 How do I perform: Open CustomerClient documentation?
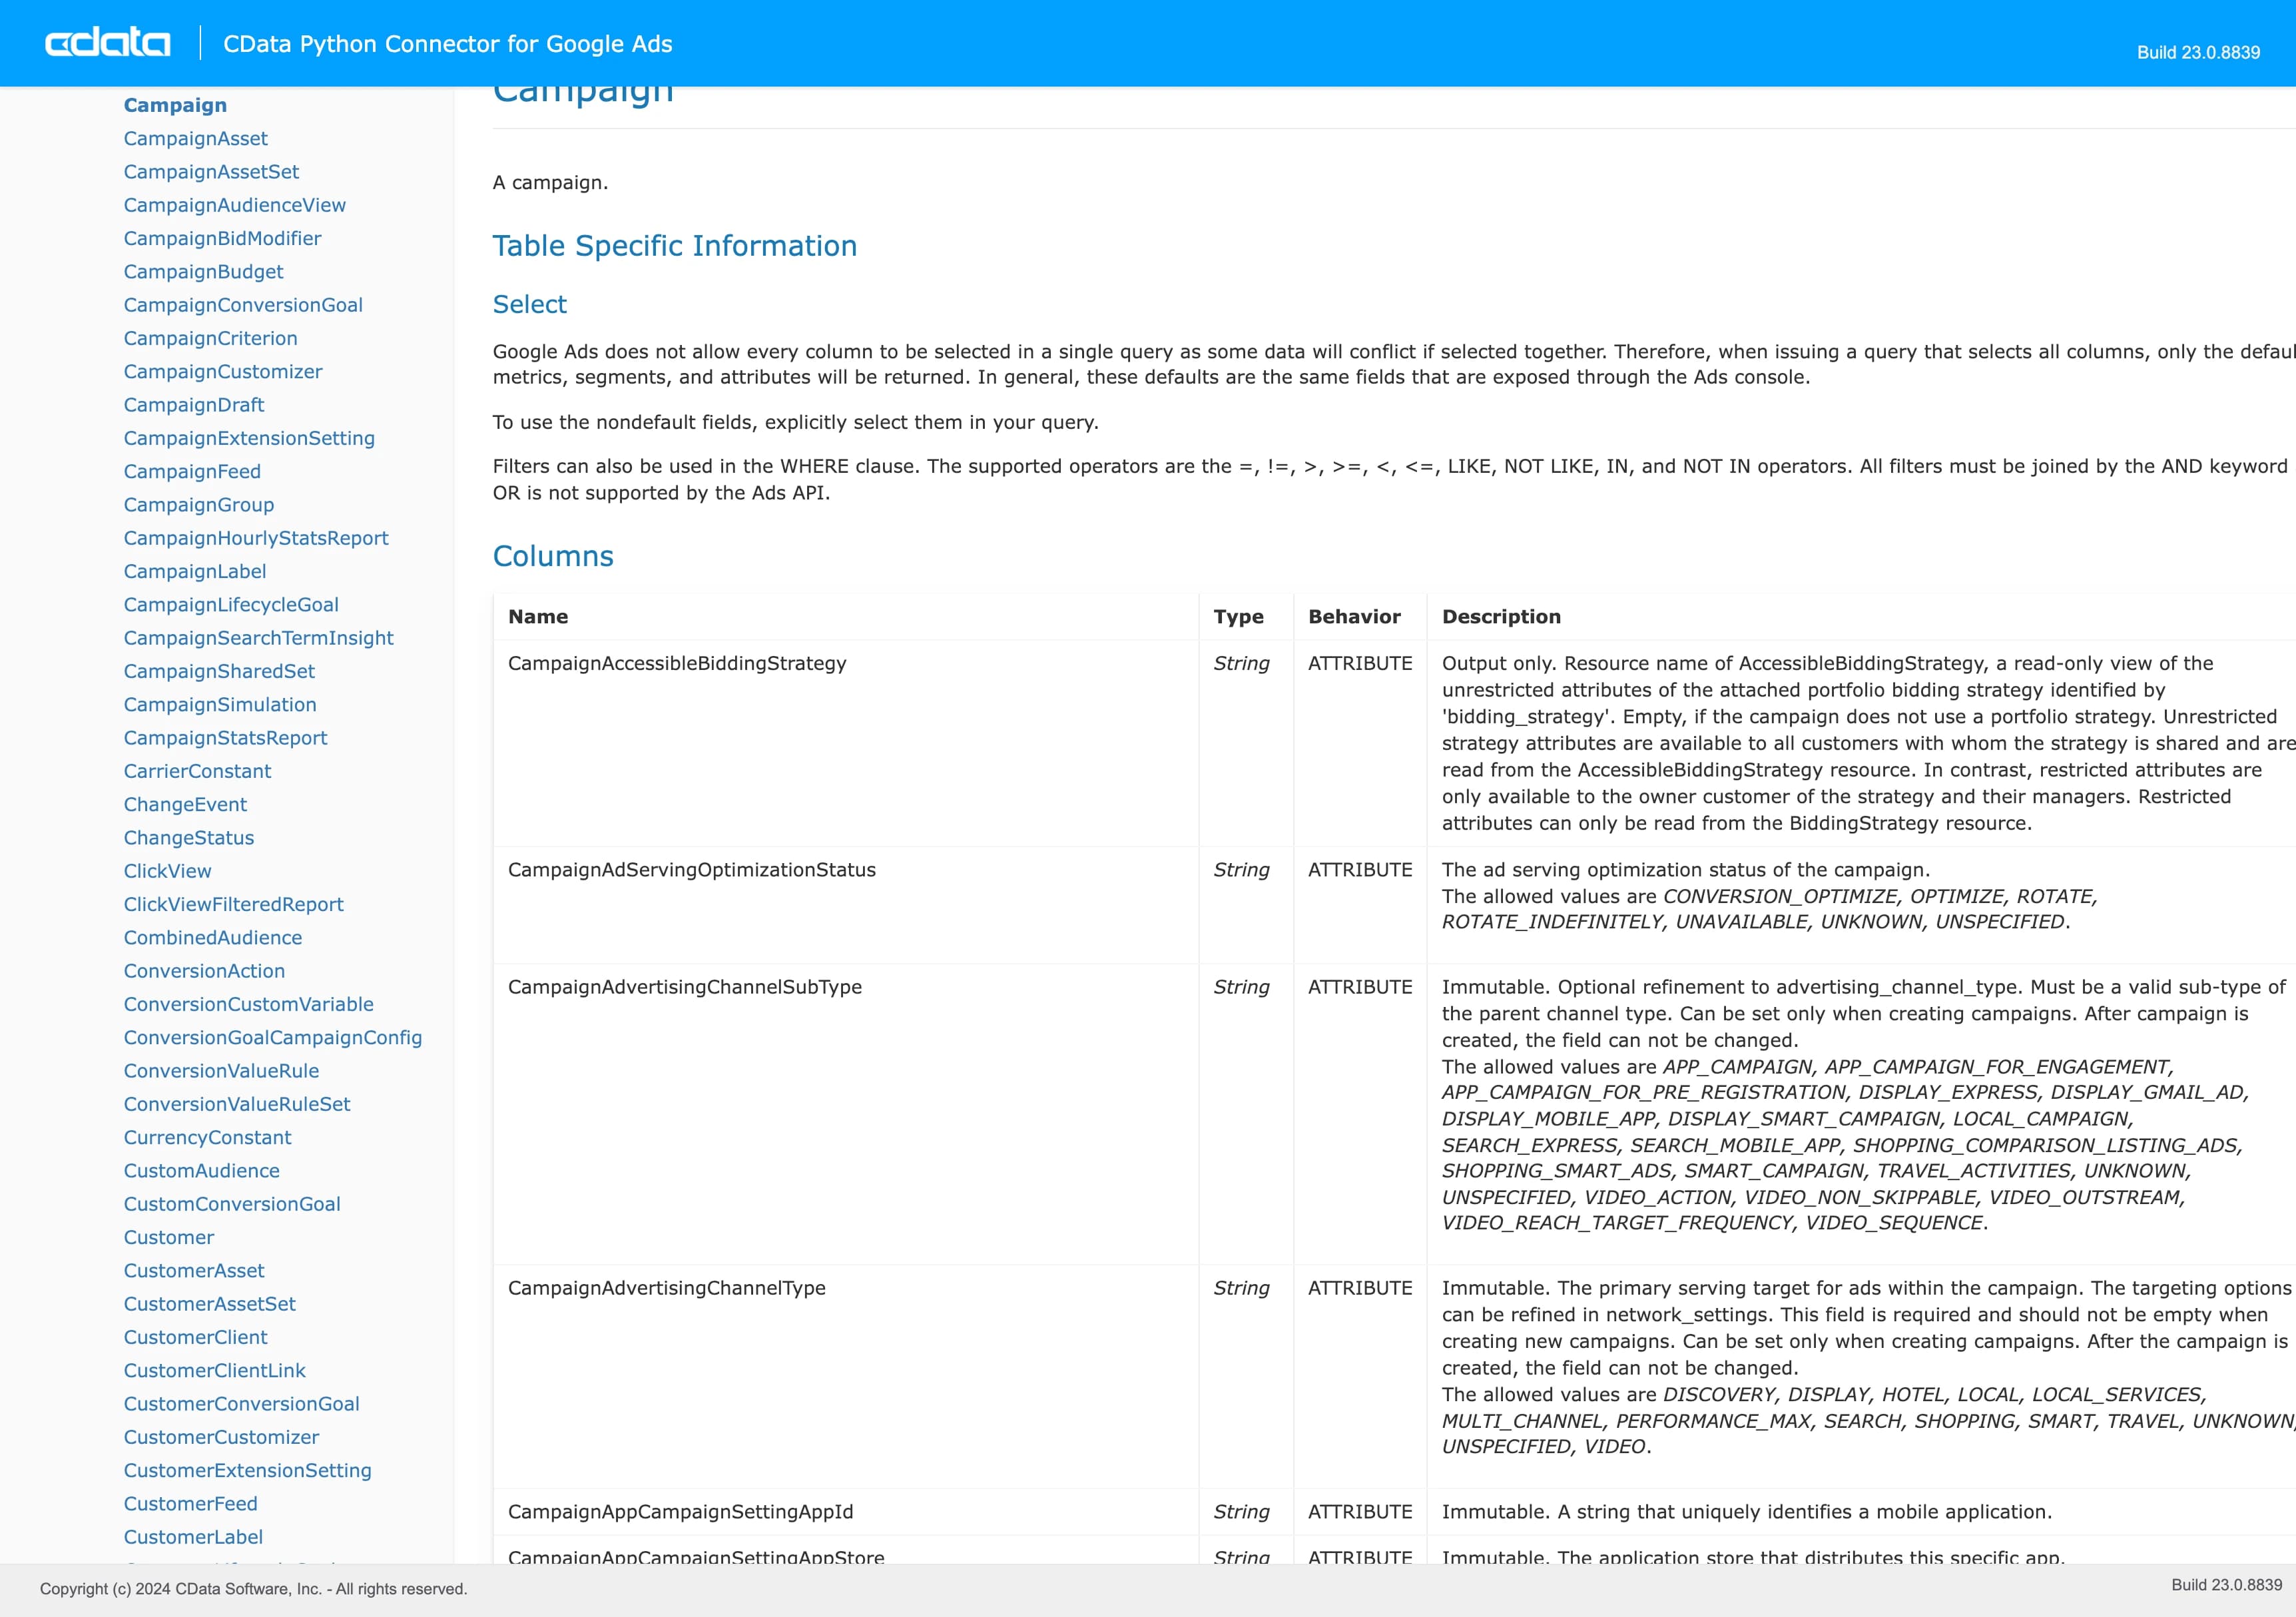(x=195, y=1337)
